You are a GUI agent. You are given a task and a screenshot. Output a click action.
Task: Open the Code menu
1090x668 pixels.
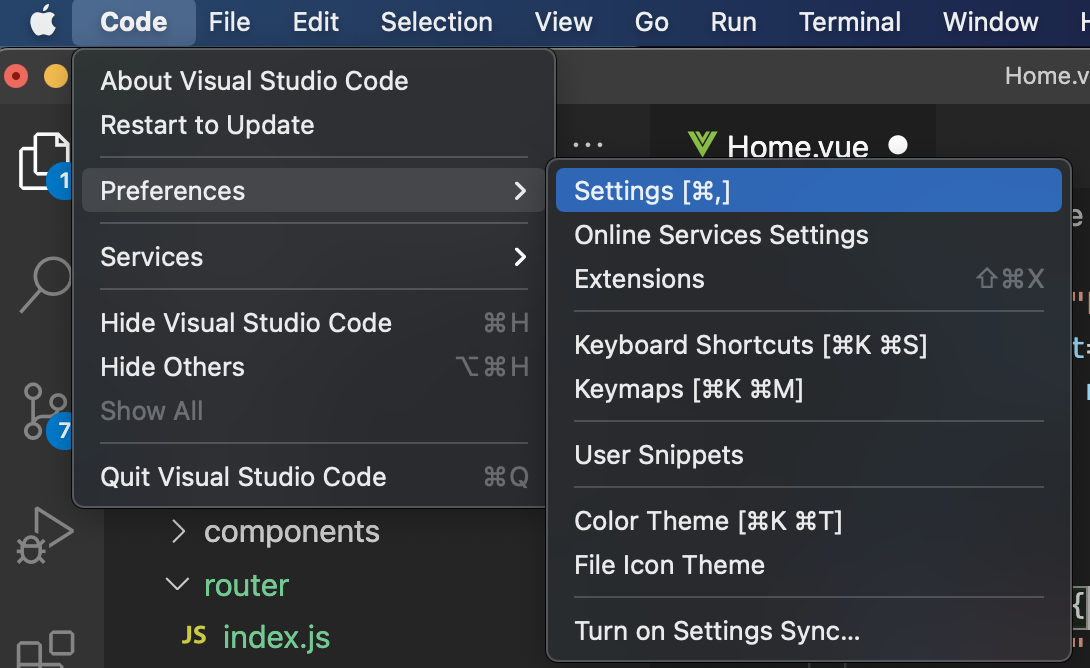133,22
